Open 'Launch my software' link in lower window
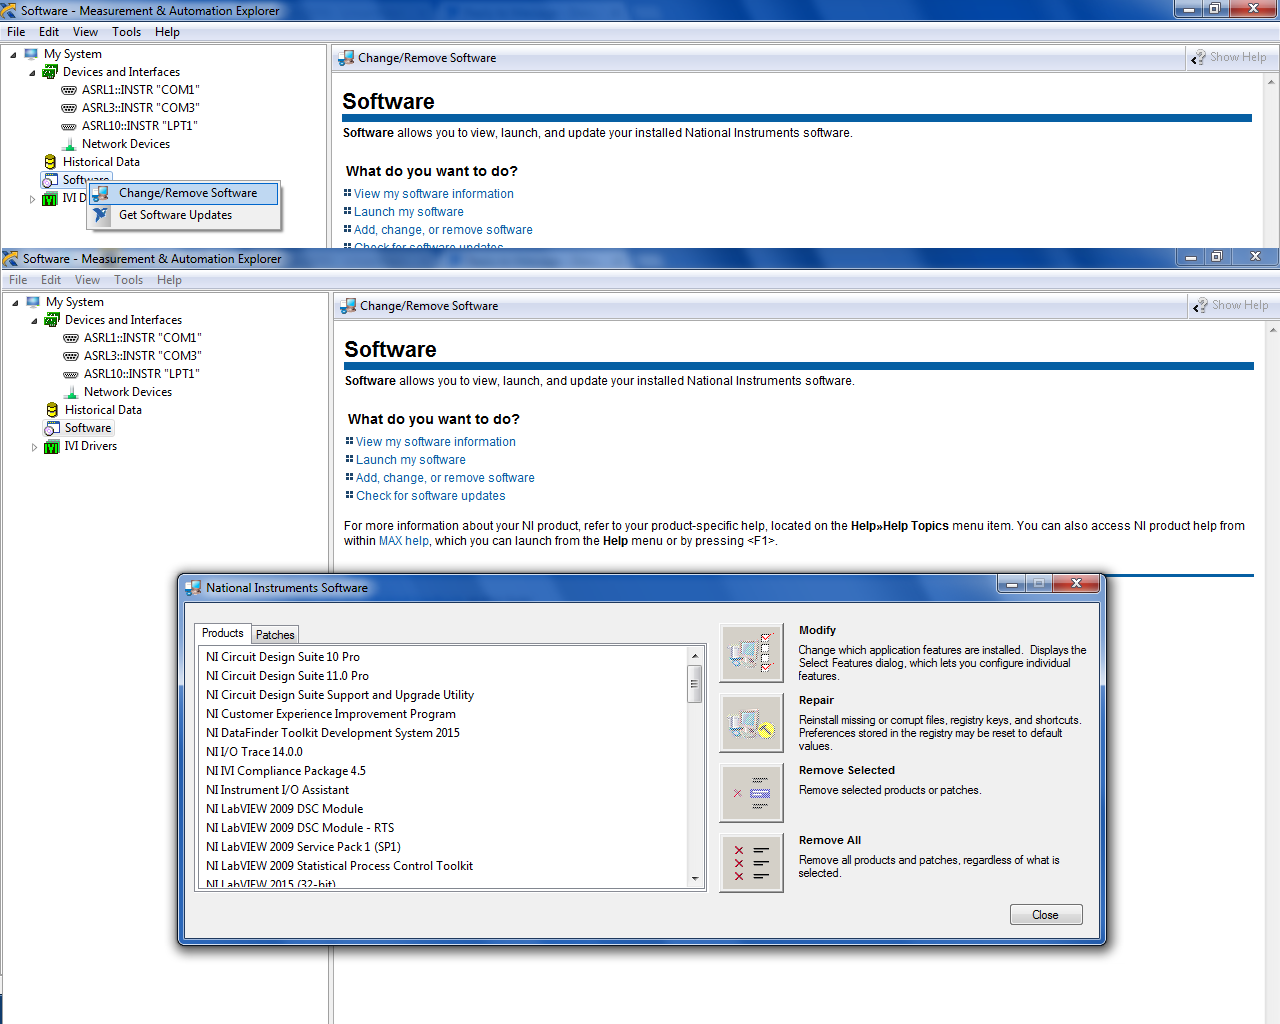1280x1024 pixels. pyautogui.click(x=411, y=460)
